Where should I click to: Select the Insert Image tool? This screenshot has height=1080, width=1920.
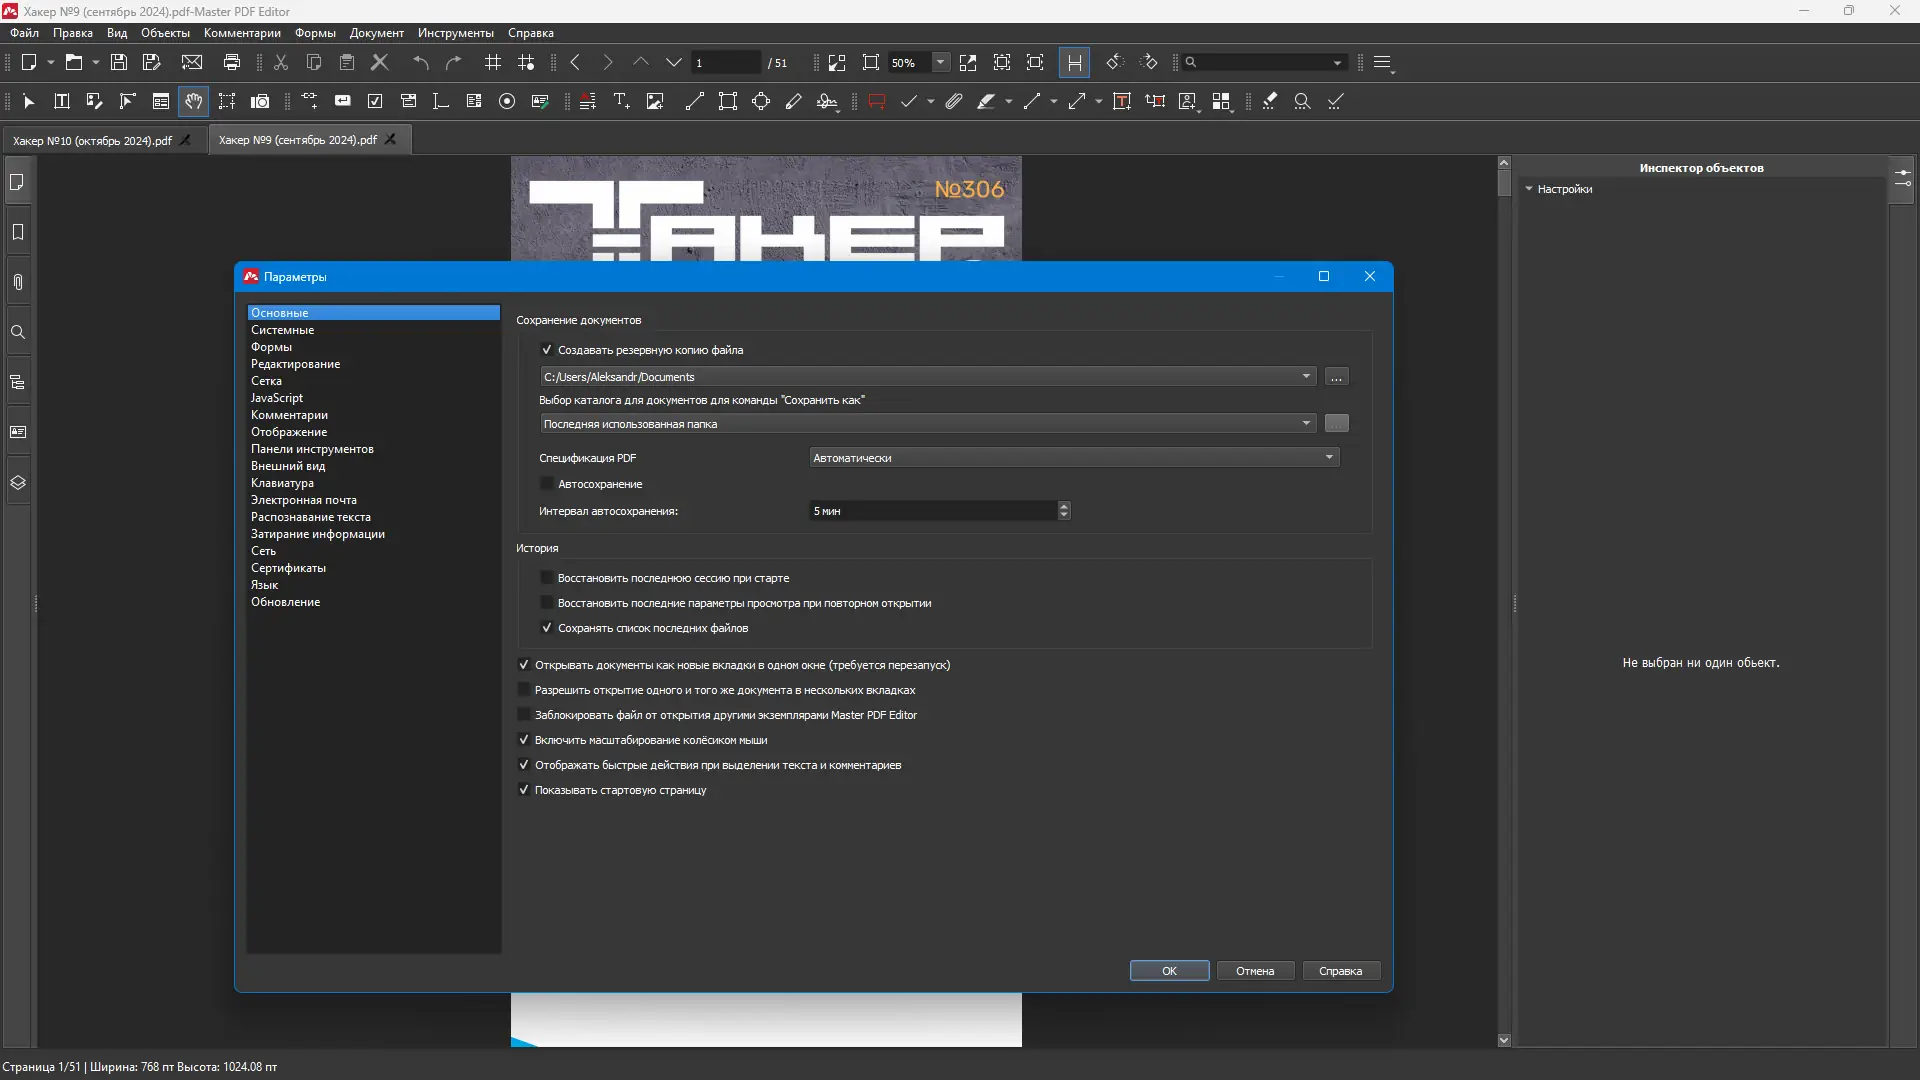655,101
